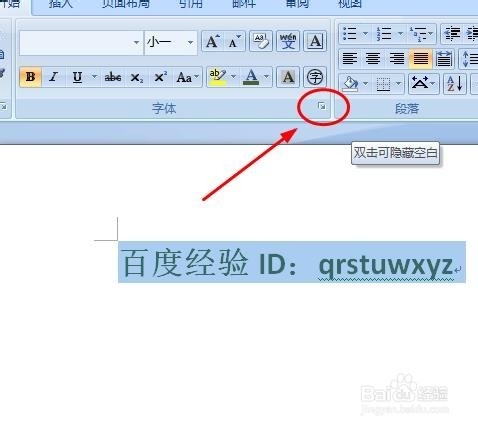Image resolution: width=478 pixels, height=427 pixels.
Task: Open the Change Case Aa menu
Action: coord(188,77)
